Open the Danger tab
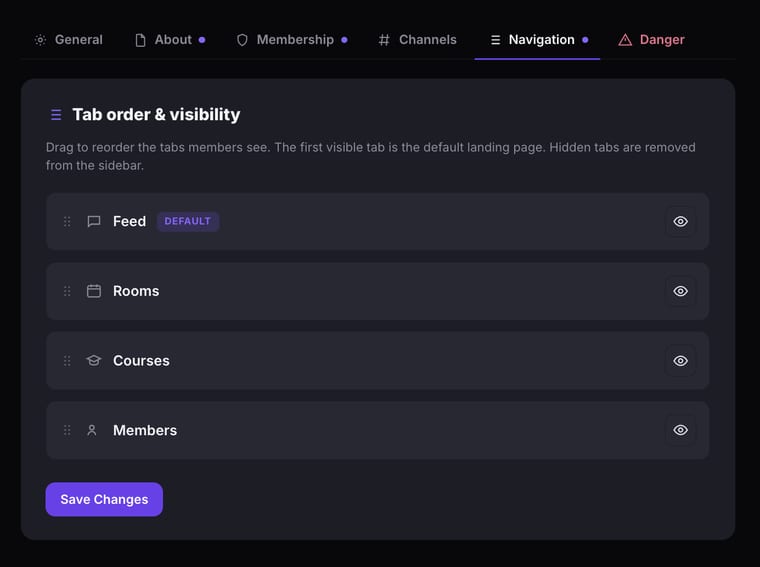The height and width of the screenshot is (567, 760). (651, 40)
